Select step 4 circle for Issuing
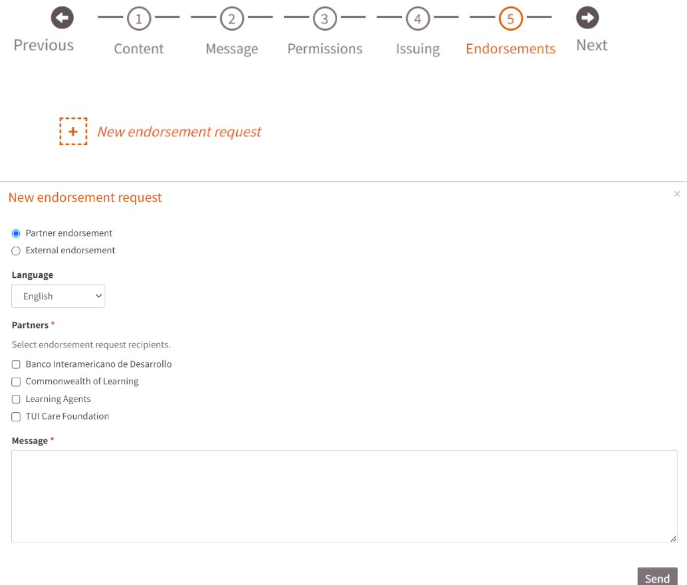This screenshot has height=585, width=687. [x=418, y=19]
